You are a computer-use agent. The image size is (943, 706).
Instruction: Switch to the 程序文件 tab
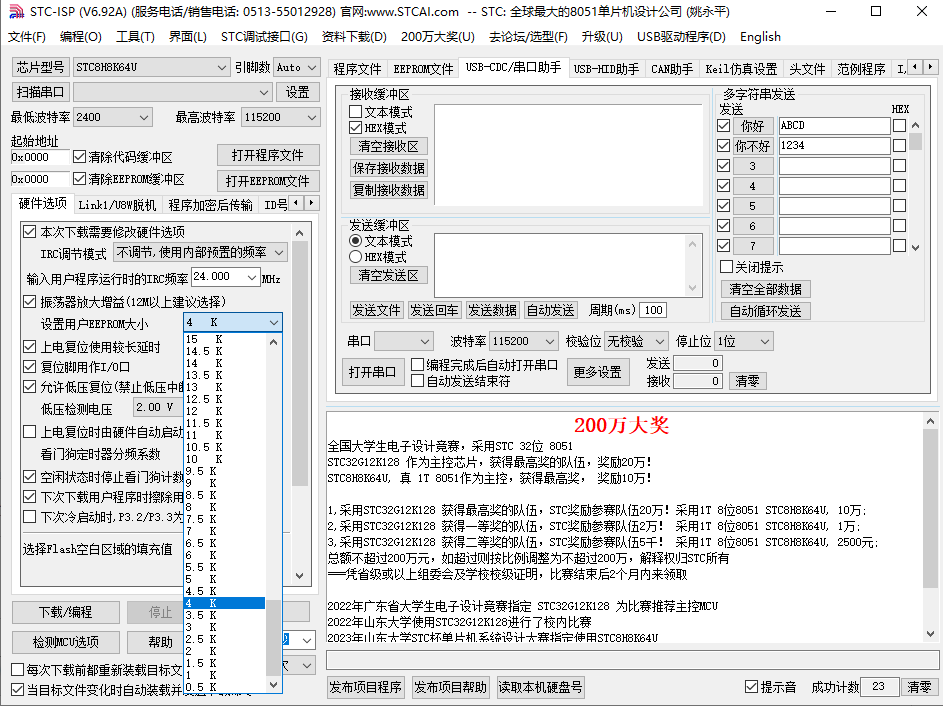(357, 69)
